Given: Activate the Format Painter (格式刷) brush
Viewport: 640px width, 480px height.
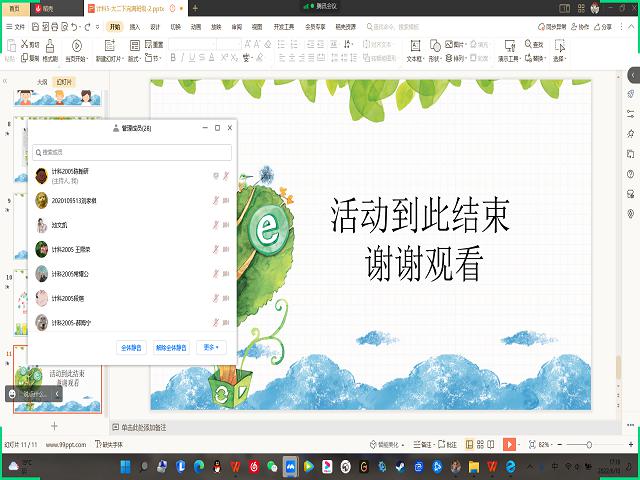Looking at the screenshot, I should click(50, 51).
